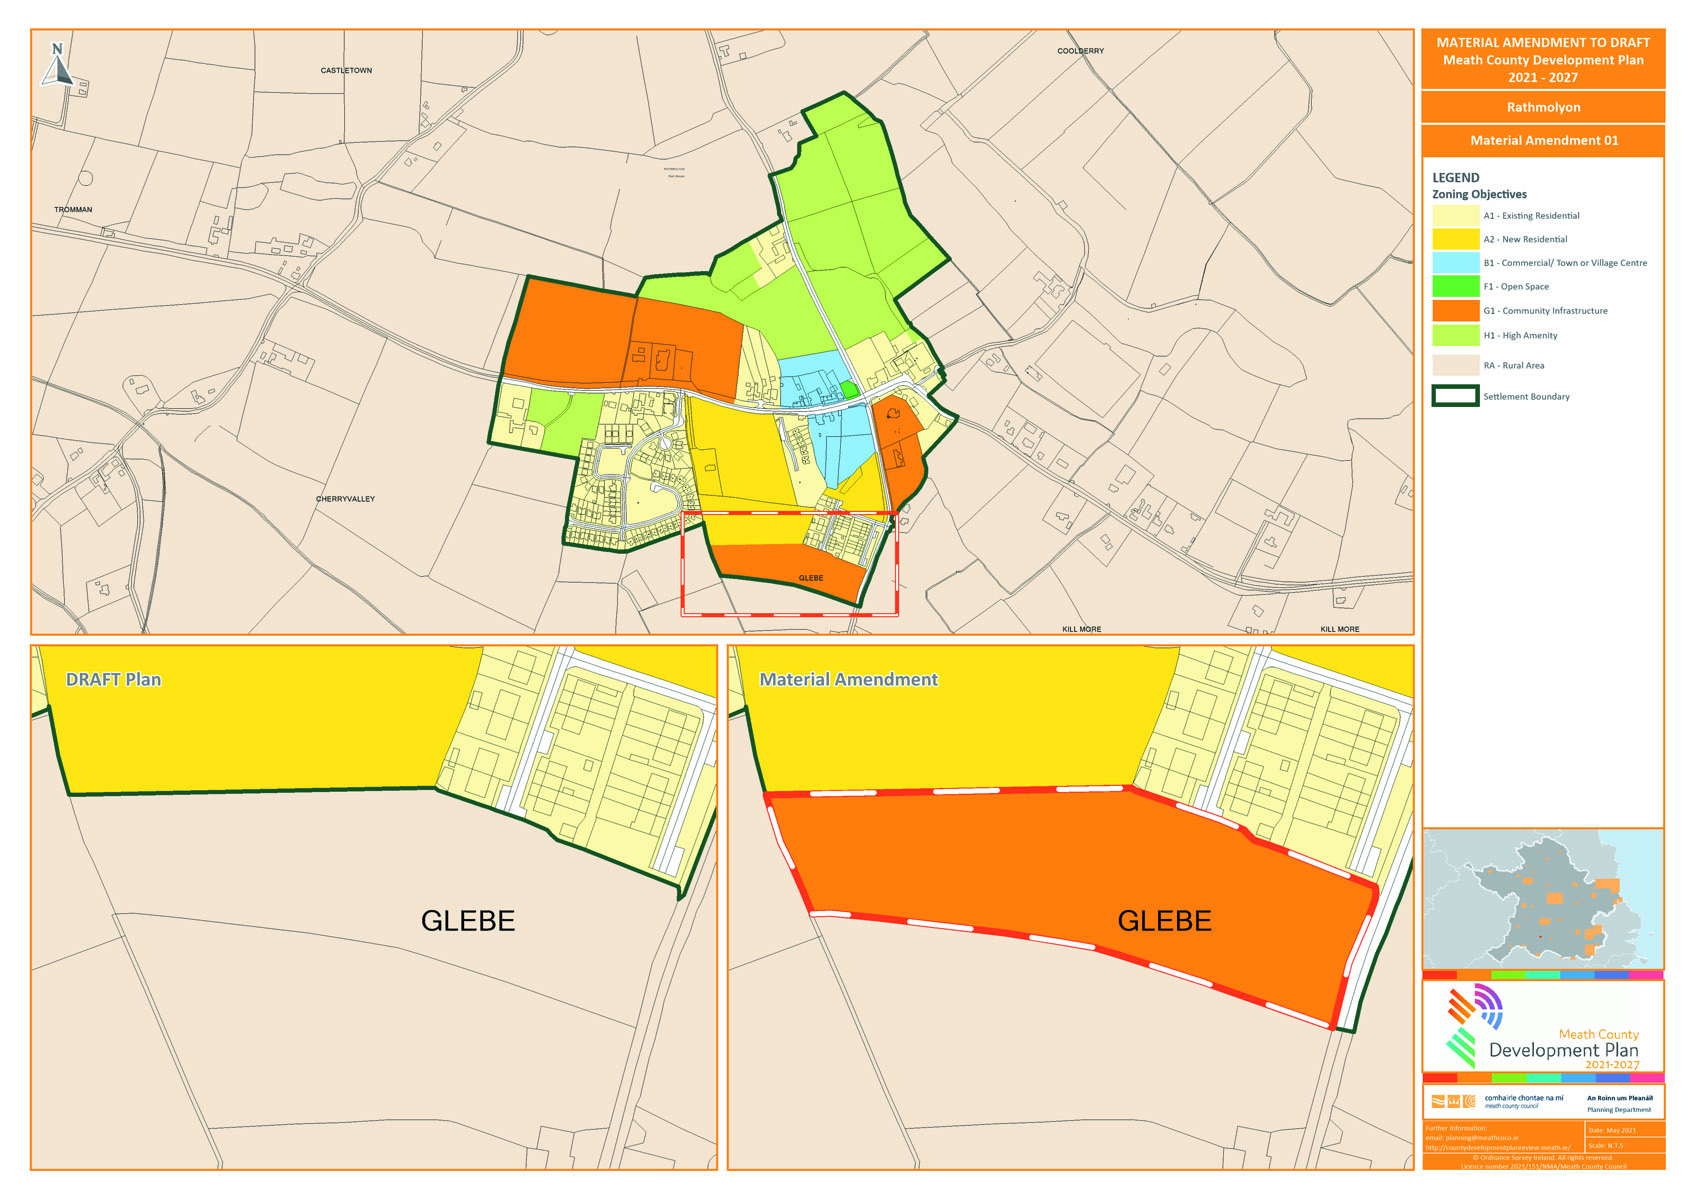The image size is (1696, 1200).
Task: Choose the G1 Community Infrastructure orange swatch
Action: click(x=1455, y=311)
